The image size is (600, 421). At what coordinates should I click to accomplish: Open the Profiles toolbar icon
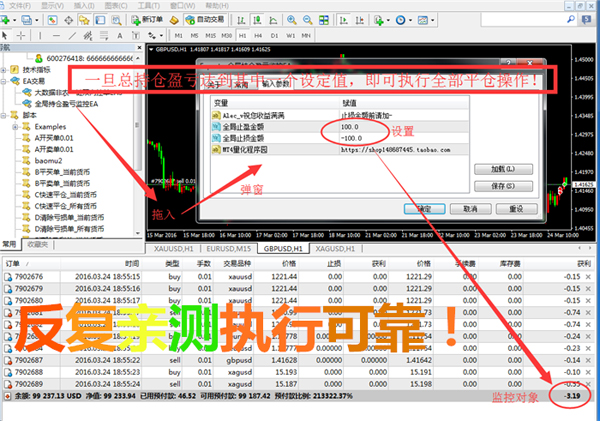click(x=26, y=20)
